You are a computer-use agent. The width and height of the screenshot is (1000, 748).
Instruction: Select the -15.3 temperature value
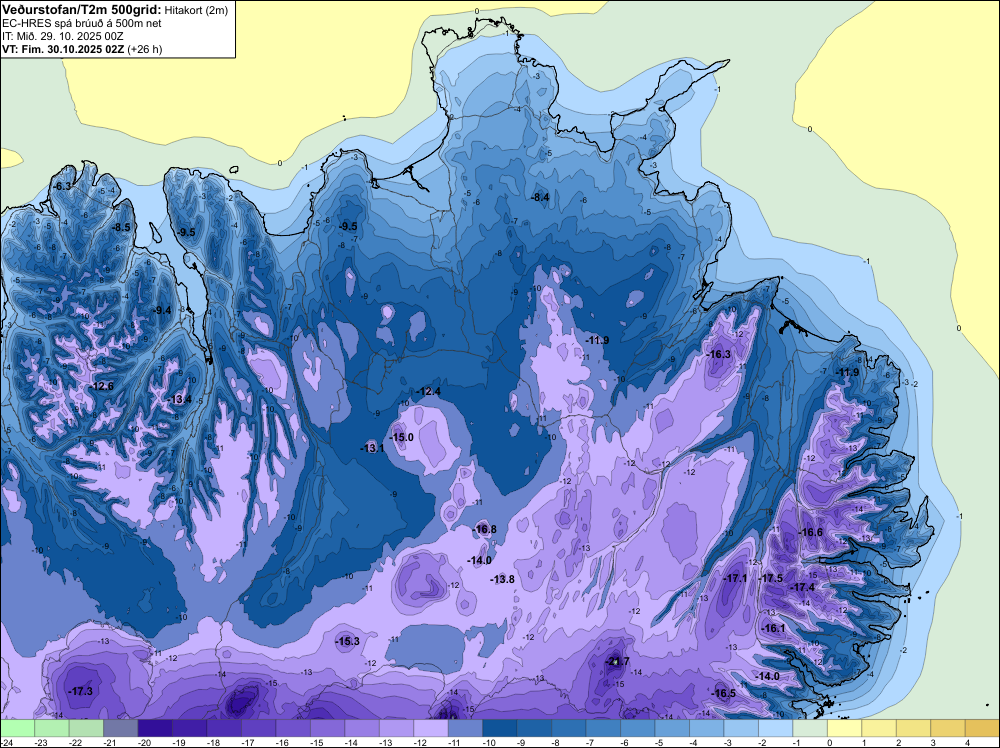pyautogui.click(x=348, y=642)
